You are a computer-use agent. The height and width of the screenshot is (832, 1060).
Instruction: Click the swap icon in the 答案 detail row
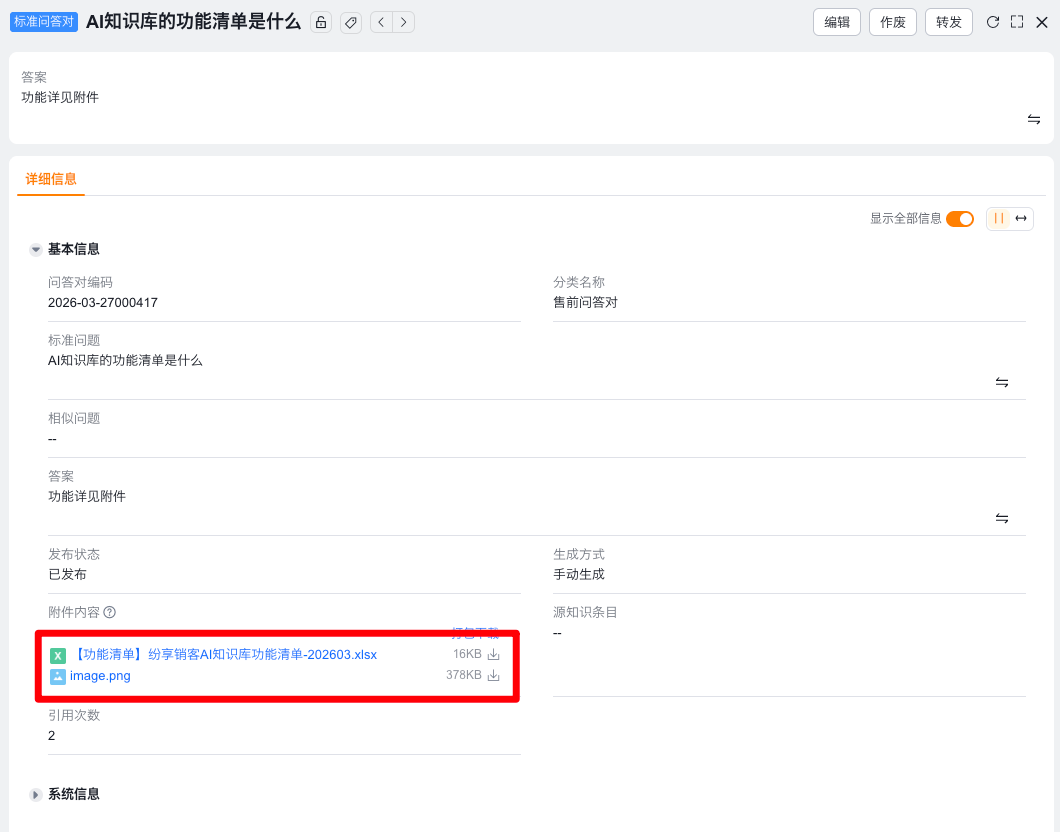1002,518
